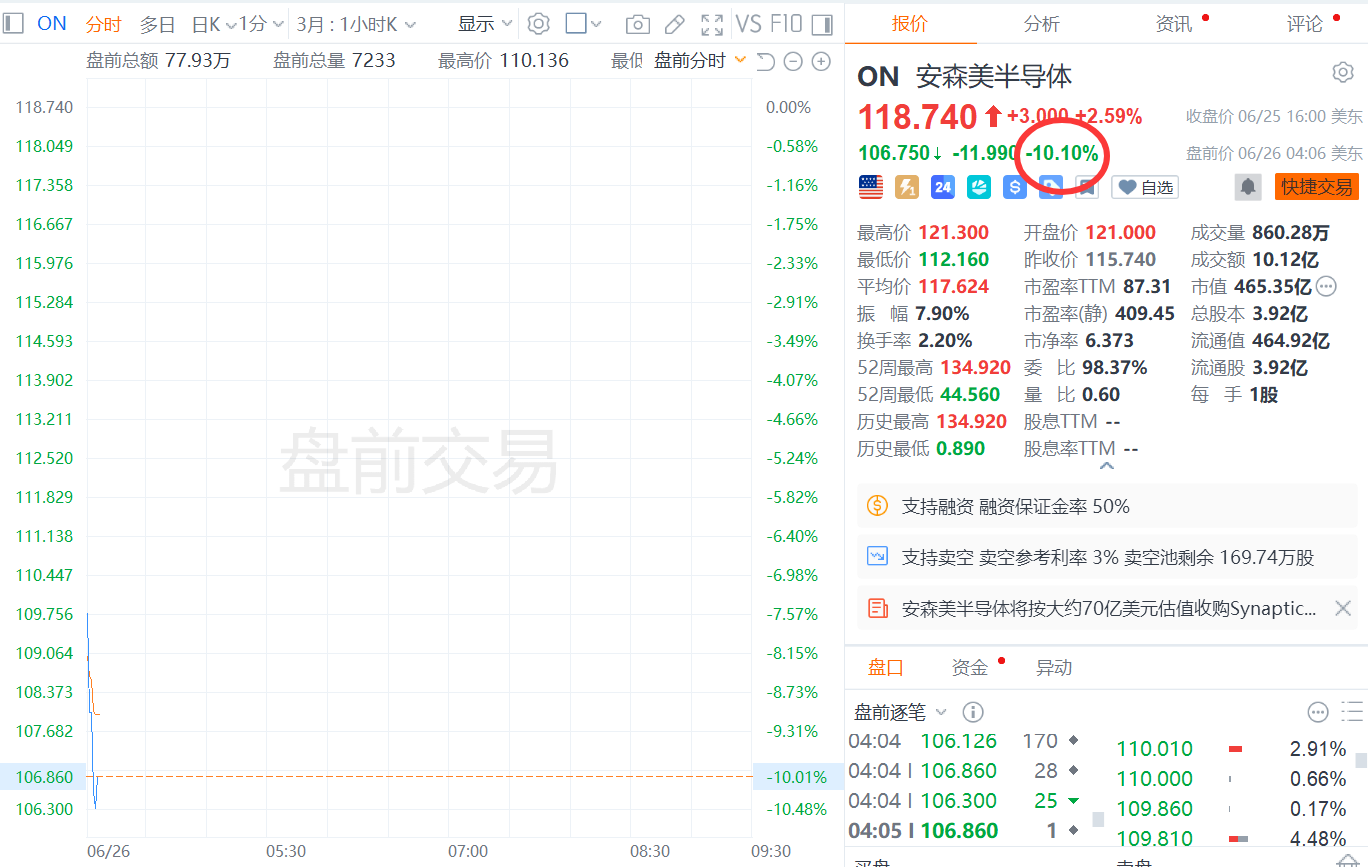
Task: Open the 1分 minute interval dropdown
Action: pos(261,24)
